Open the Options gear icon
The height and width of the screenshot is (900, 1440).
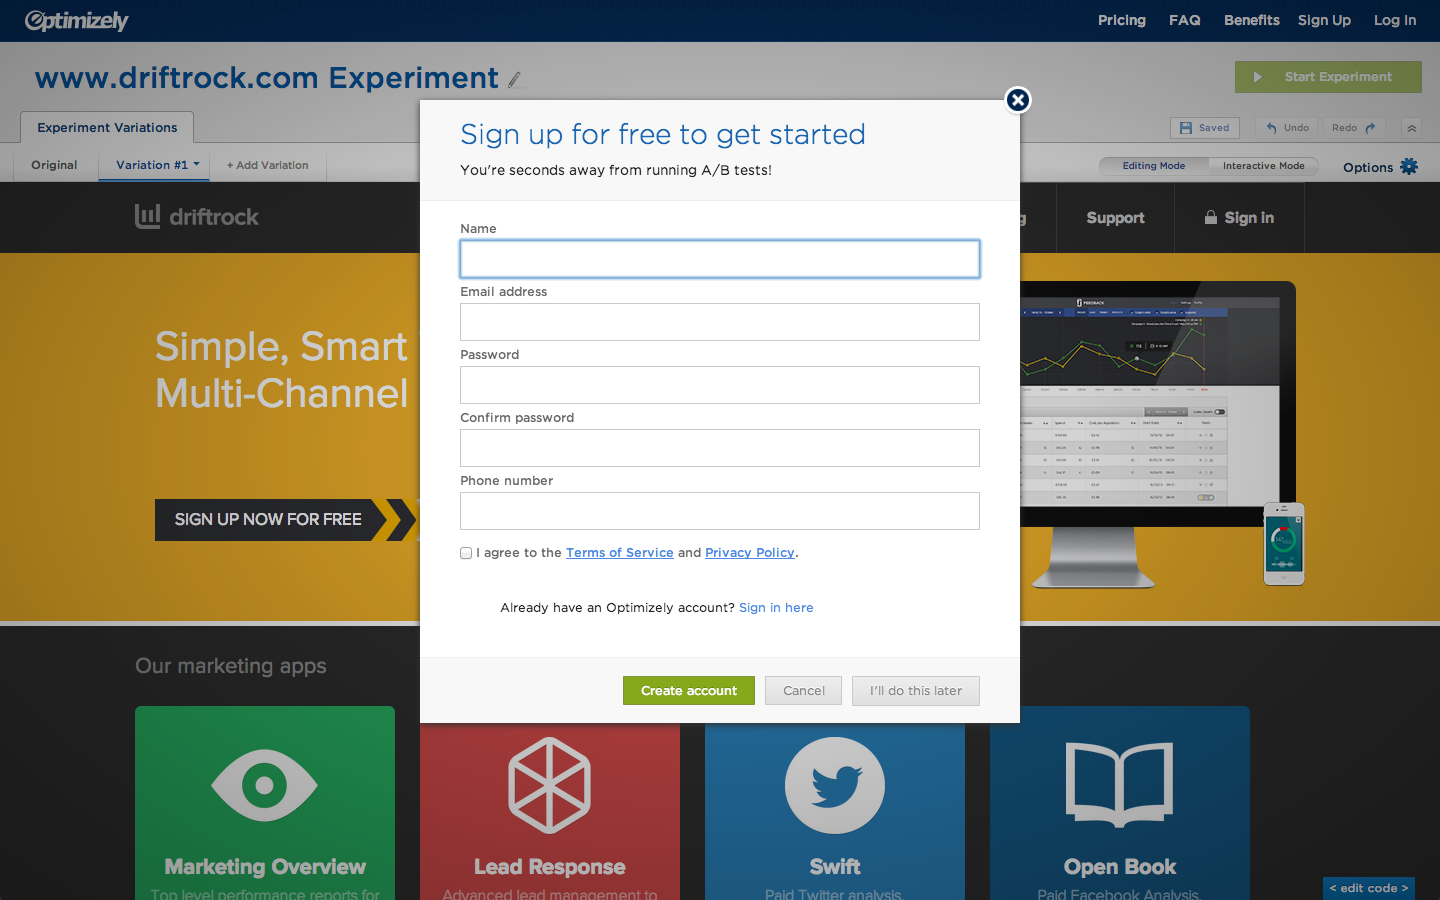1409,167
